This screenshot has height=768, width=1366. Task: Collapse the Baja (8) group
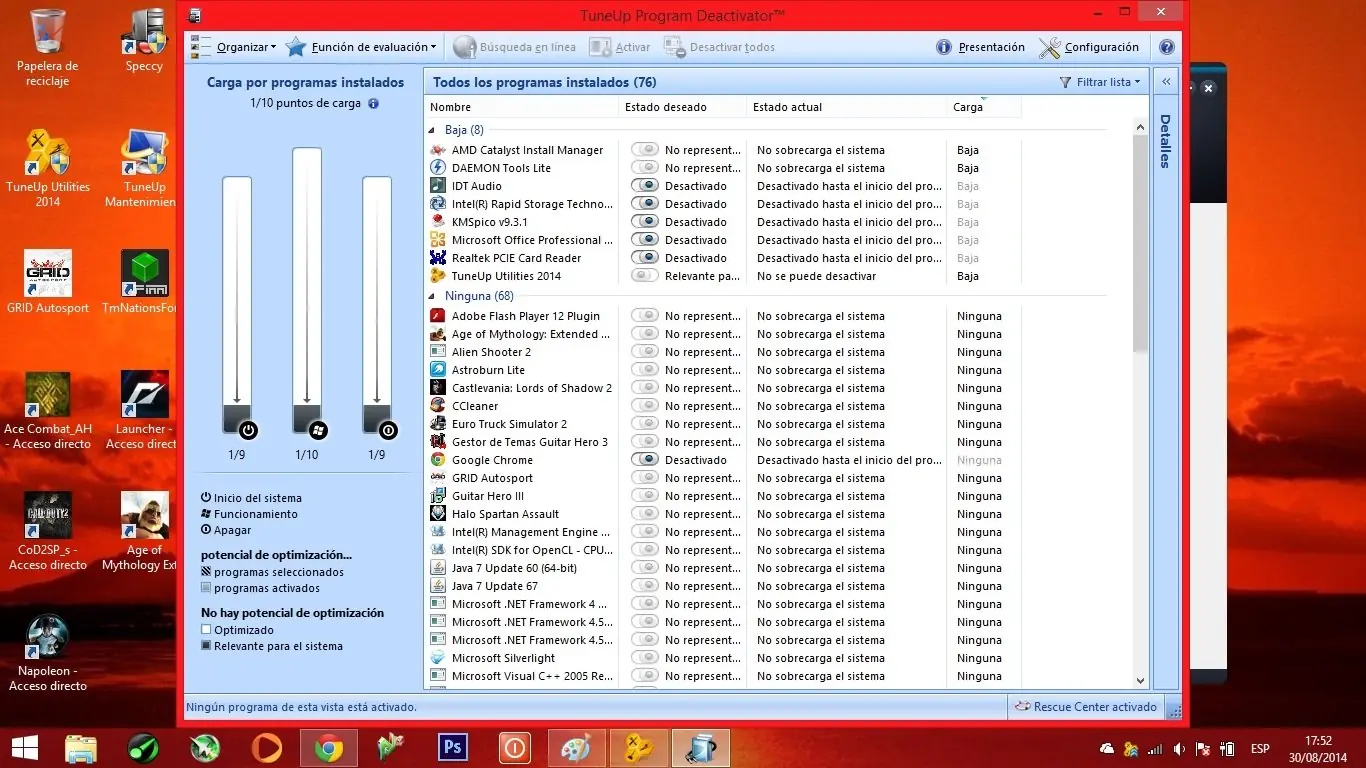[433, 130]
